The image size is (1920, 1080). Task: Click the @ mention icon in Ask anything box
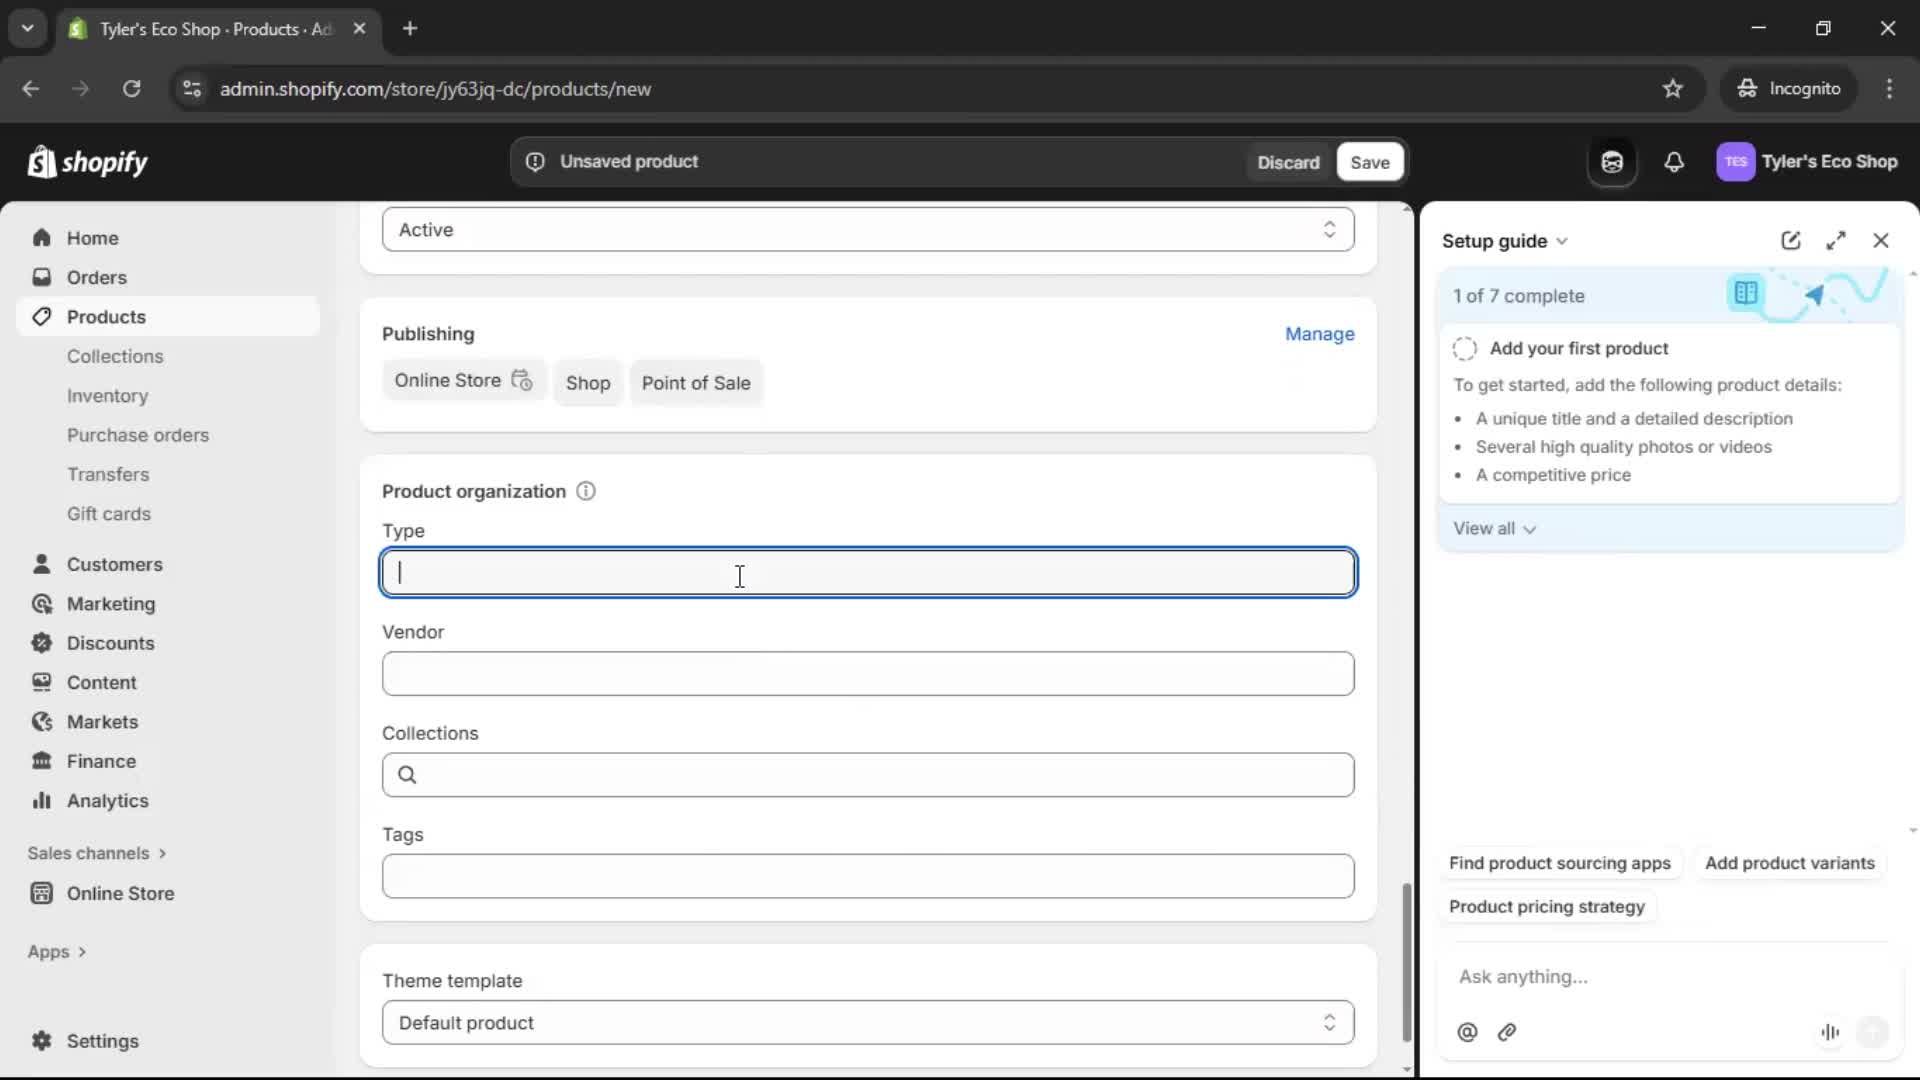1467,1032
